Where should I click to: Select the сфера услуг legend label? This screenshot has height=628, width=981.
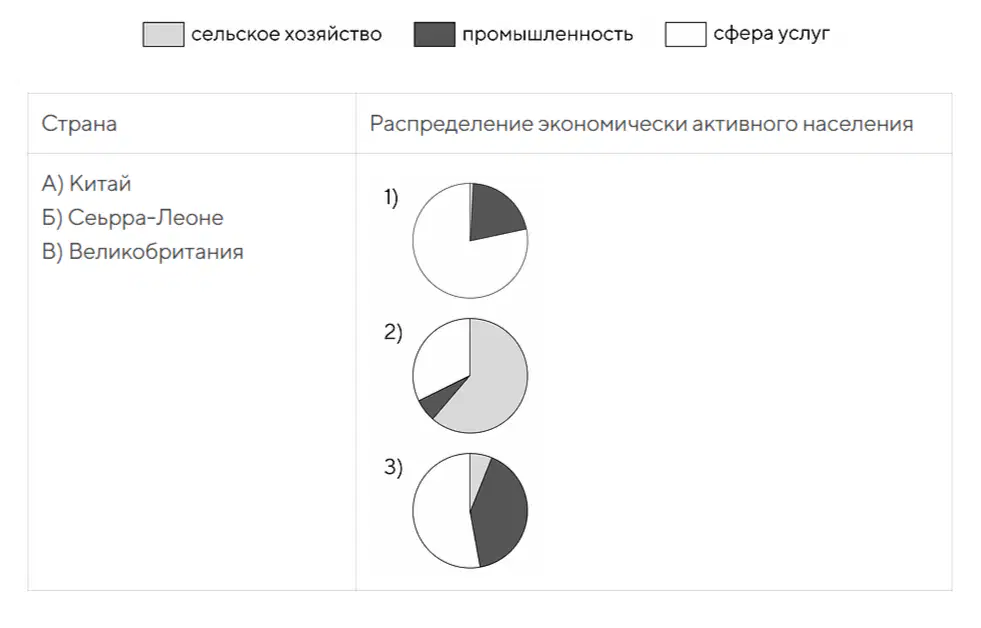[x=771, y=34]
